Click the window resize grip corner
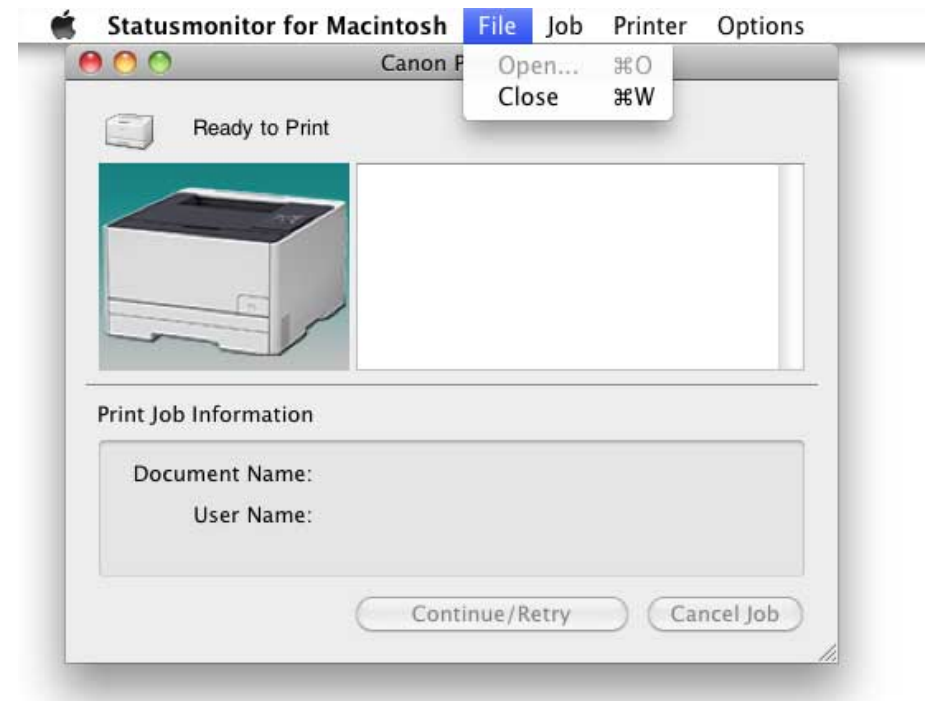933x701 pixels. pyautogui.click(x=828, y=653)
